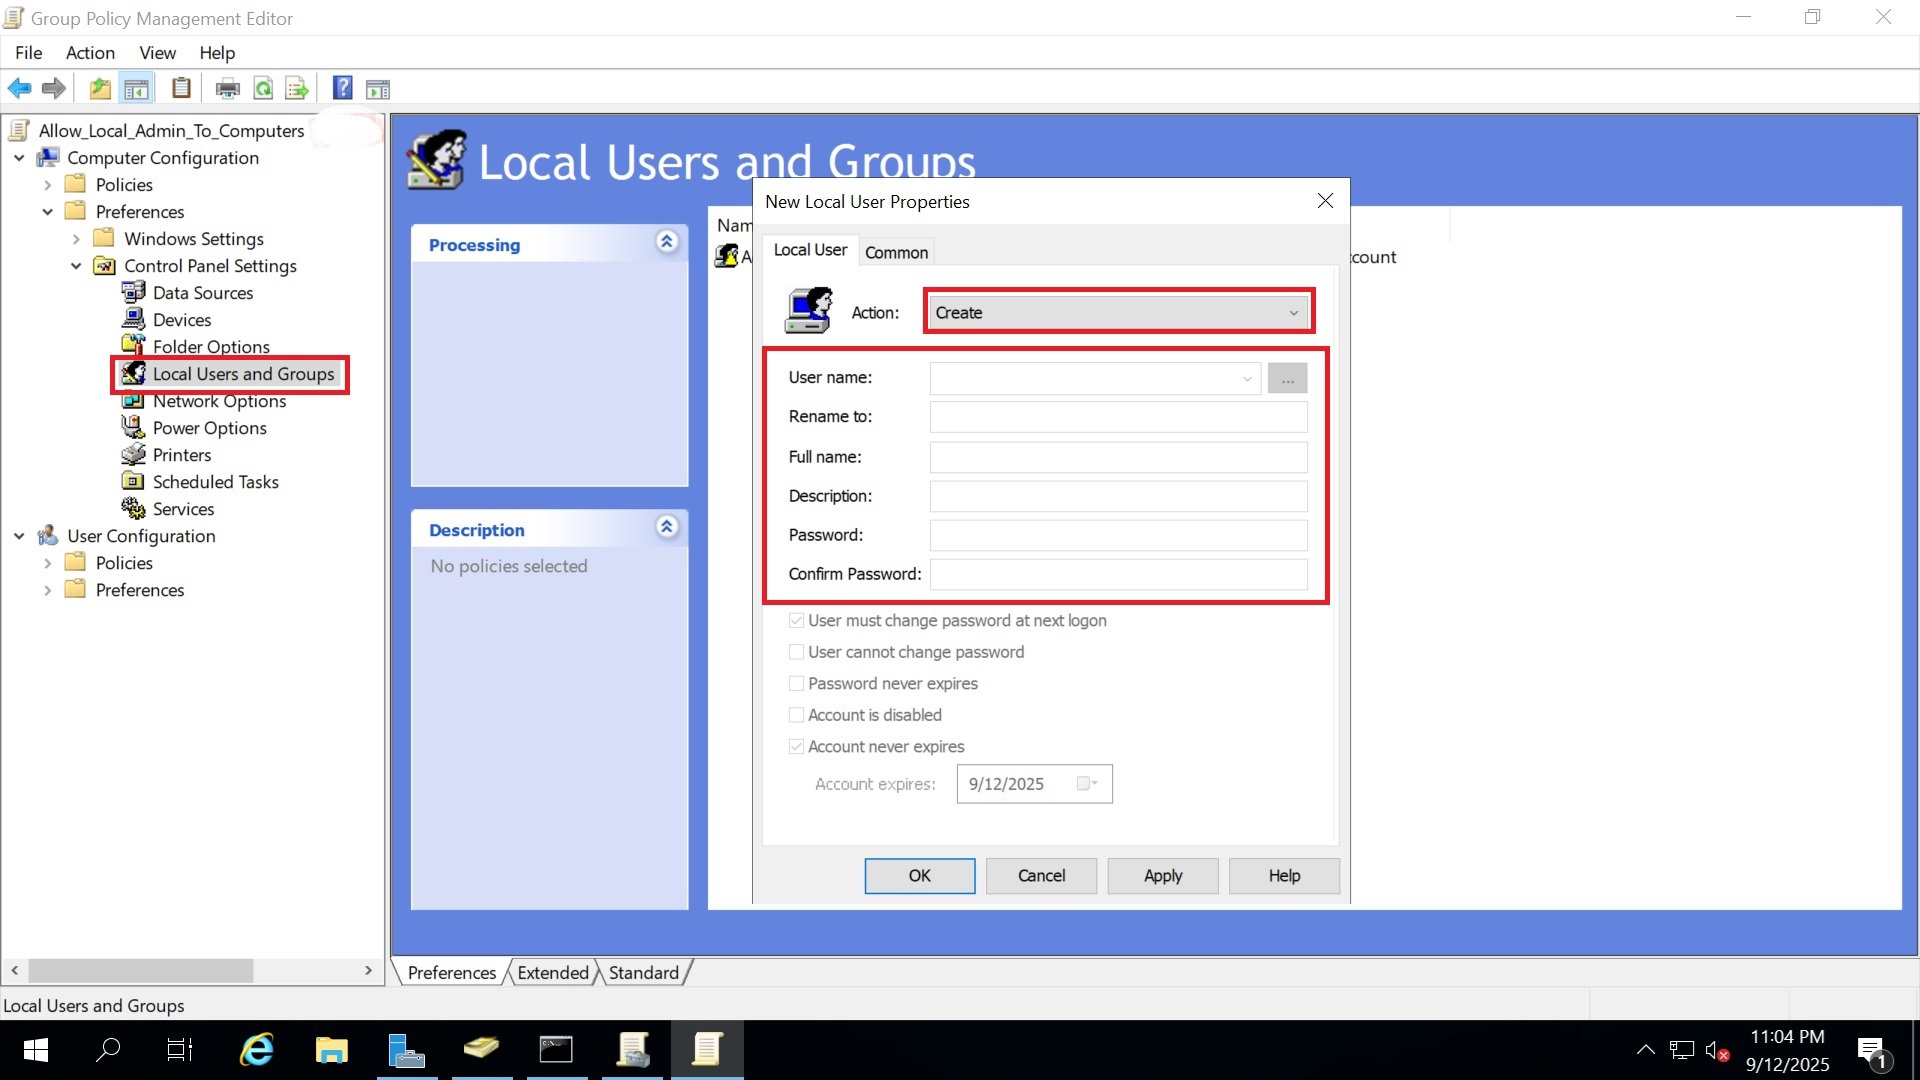Check the Password never expires option
This screenshot has width=1920, height=1080.
797,683
